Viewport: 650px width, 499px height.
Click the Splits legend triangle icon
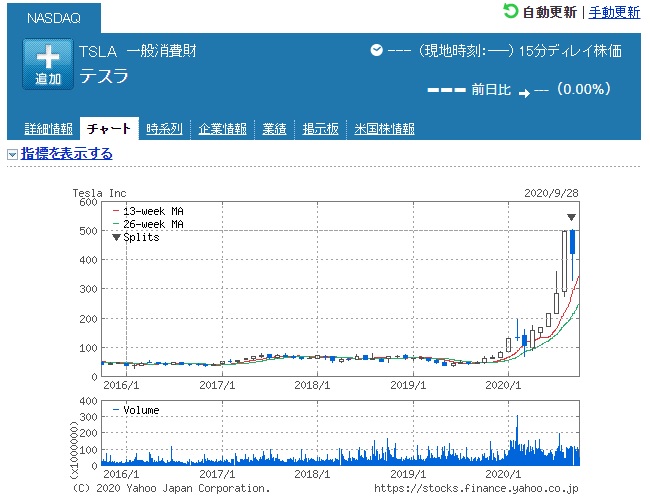116,237
